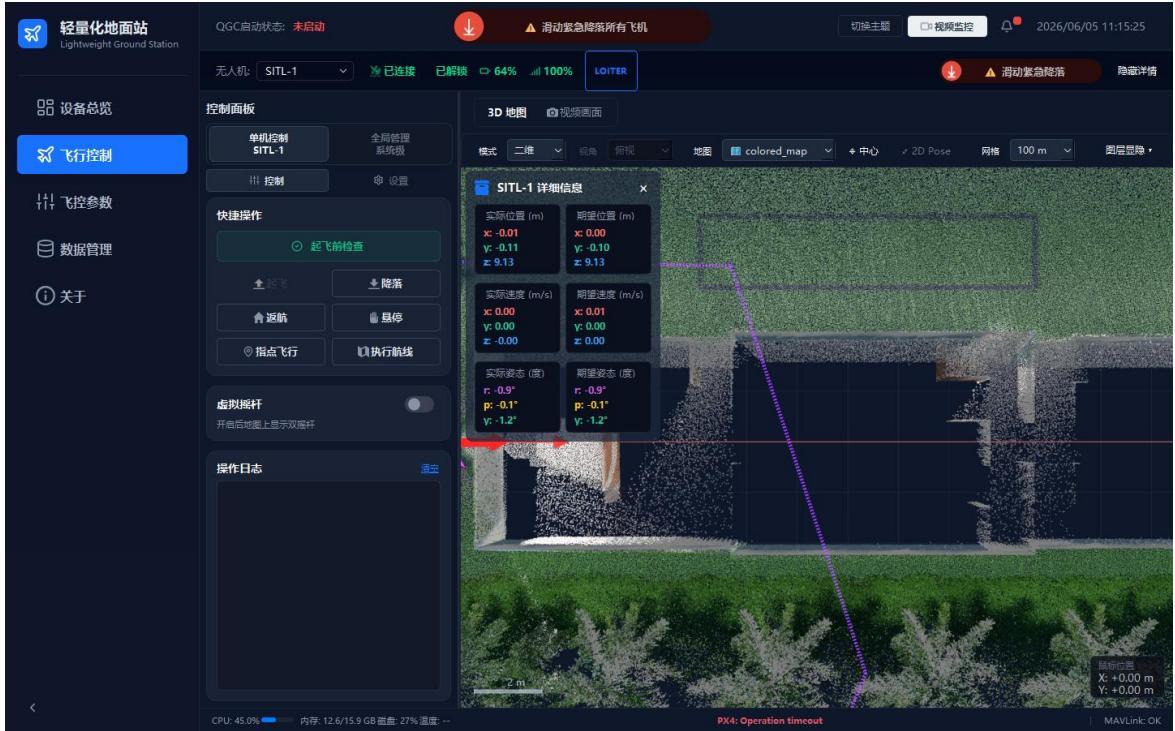Click 返航 return-to-home button

(x=271, y=318)
